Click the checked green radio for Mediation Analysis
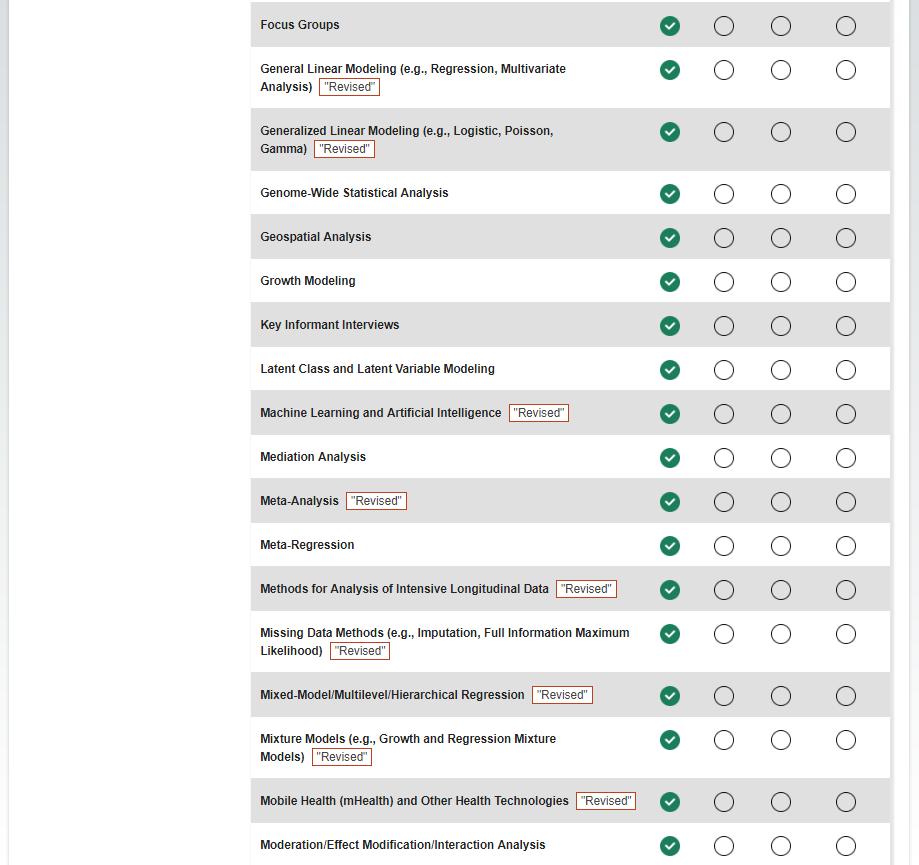 tap(670, 458)
